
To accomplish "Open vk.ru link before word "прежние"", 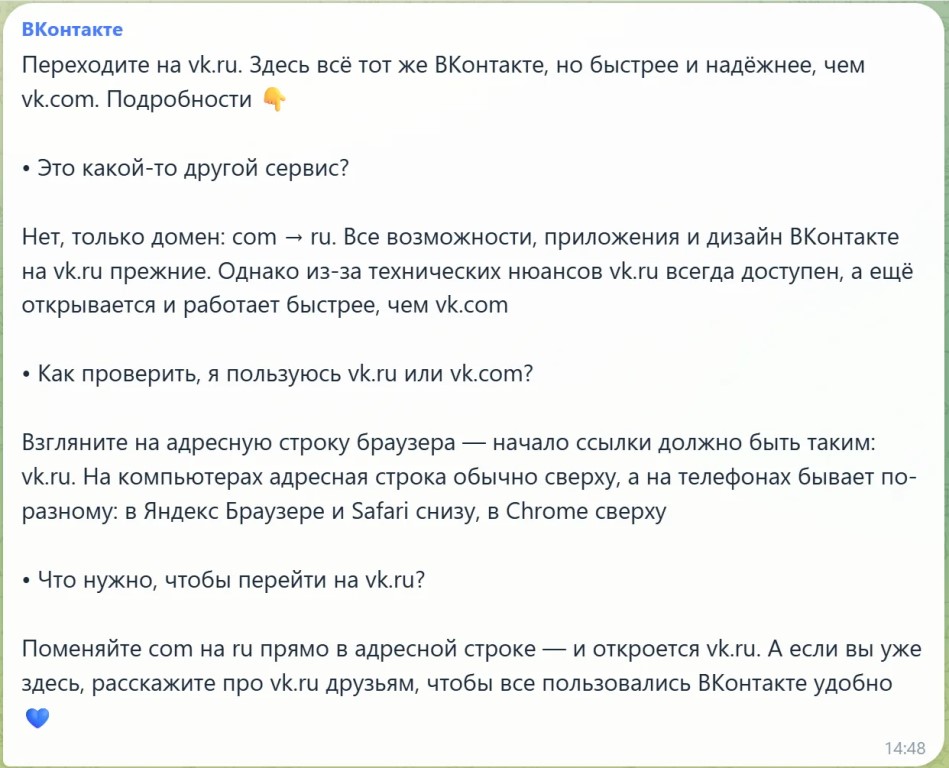I will 78,271.
